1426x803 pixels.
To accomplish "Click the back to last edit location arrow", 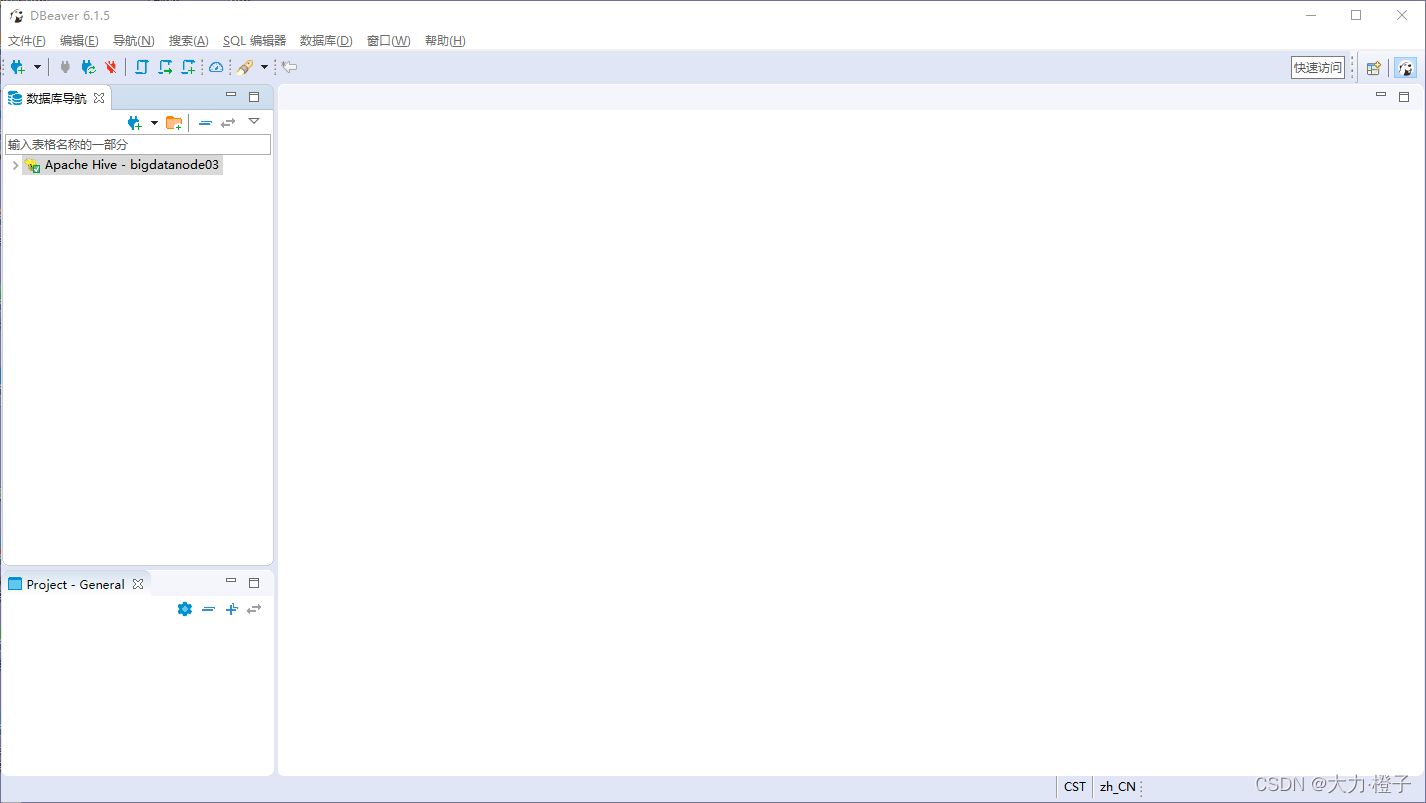I will point(289,67).
